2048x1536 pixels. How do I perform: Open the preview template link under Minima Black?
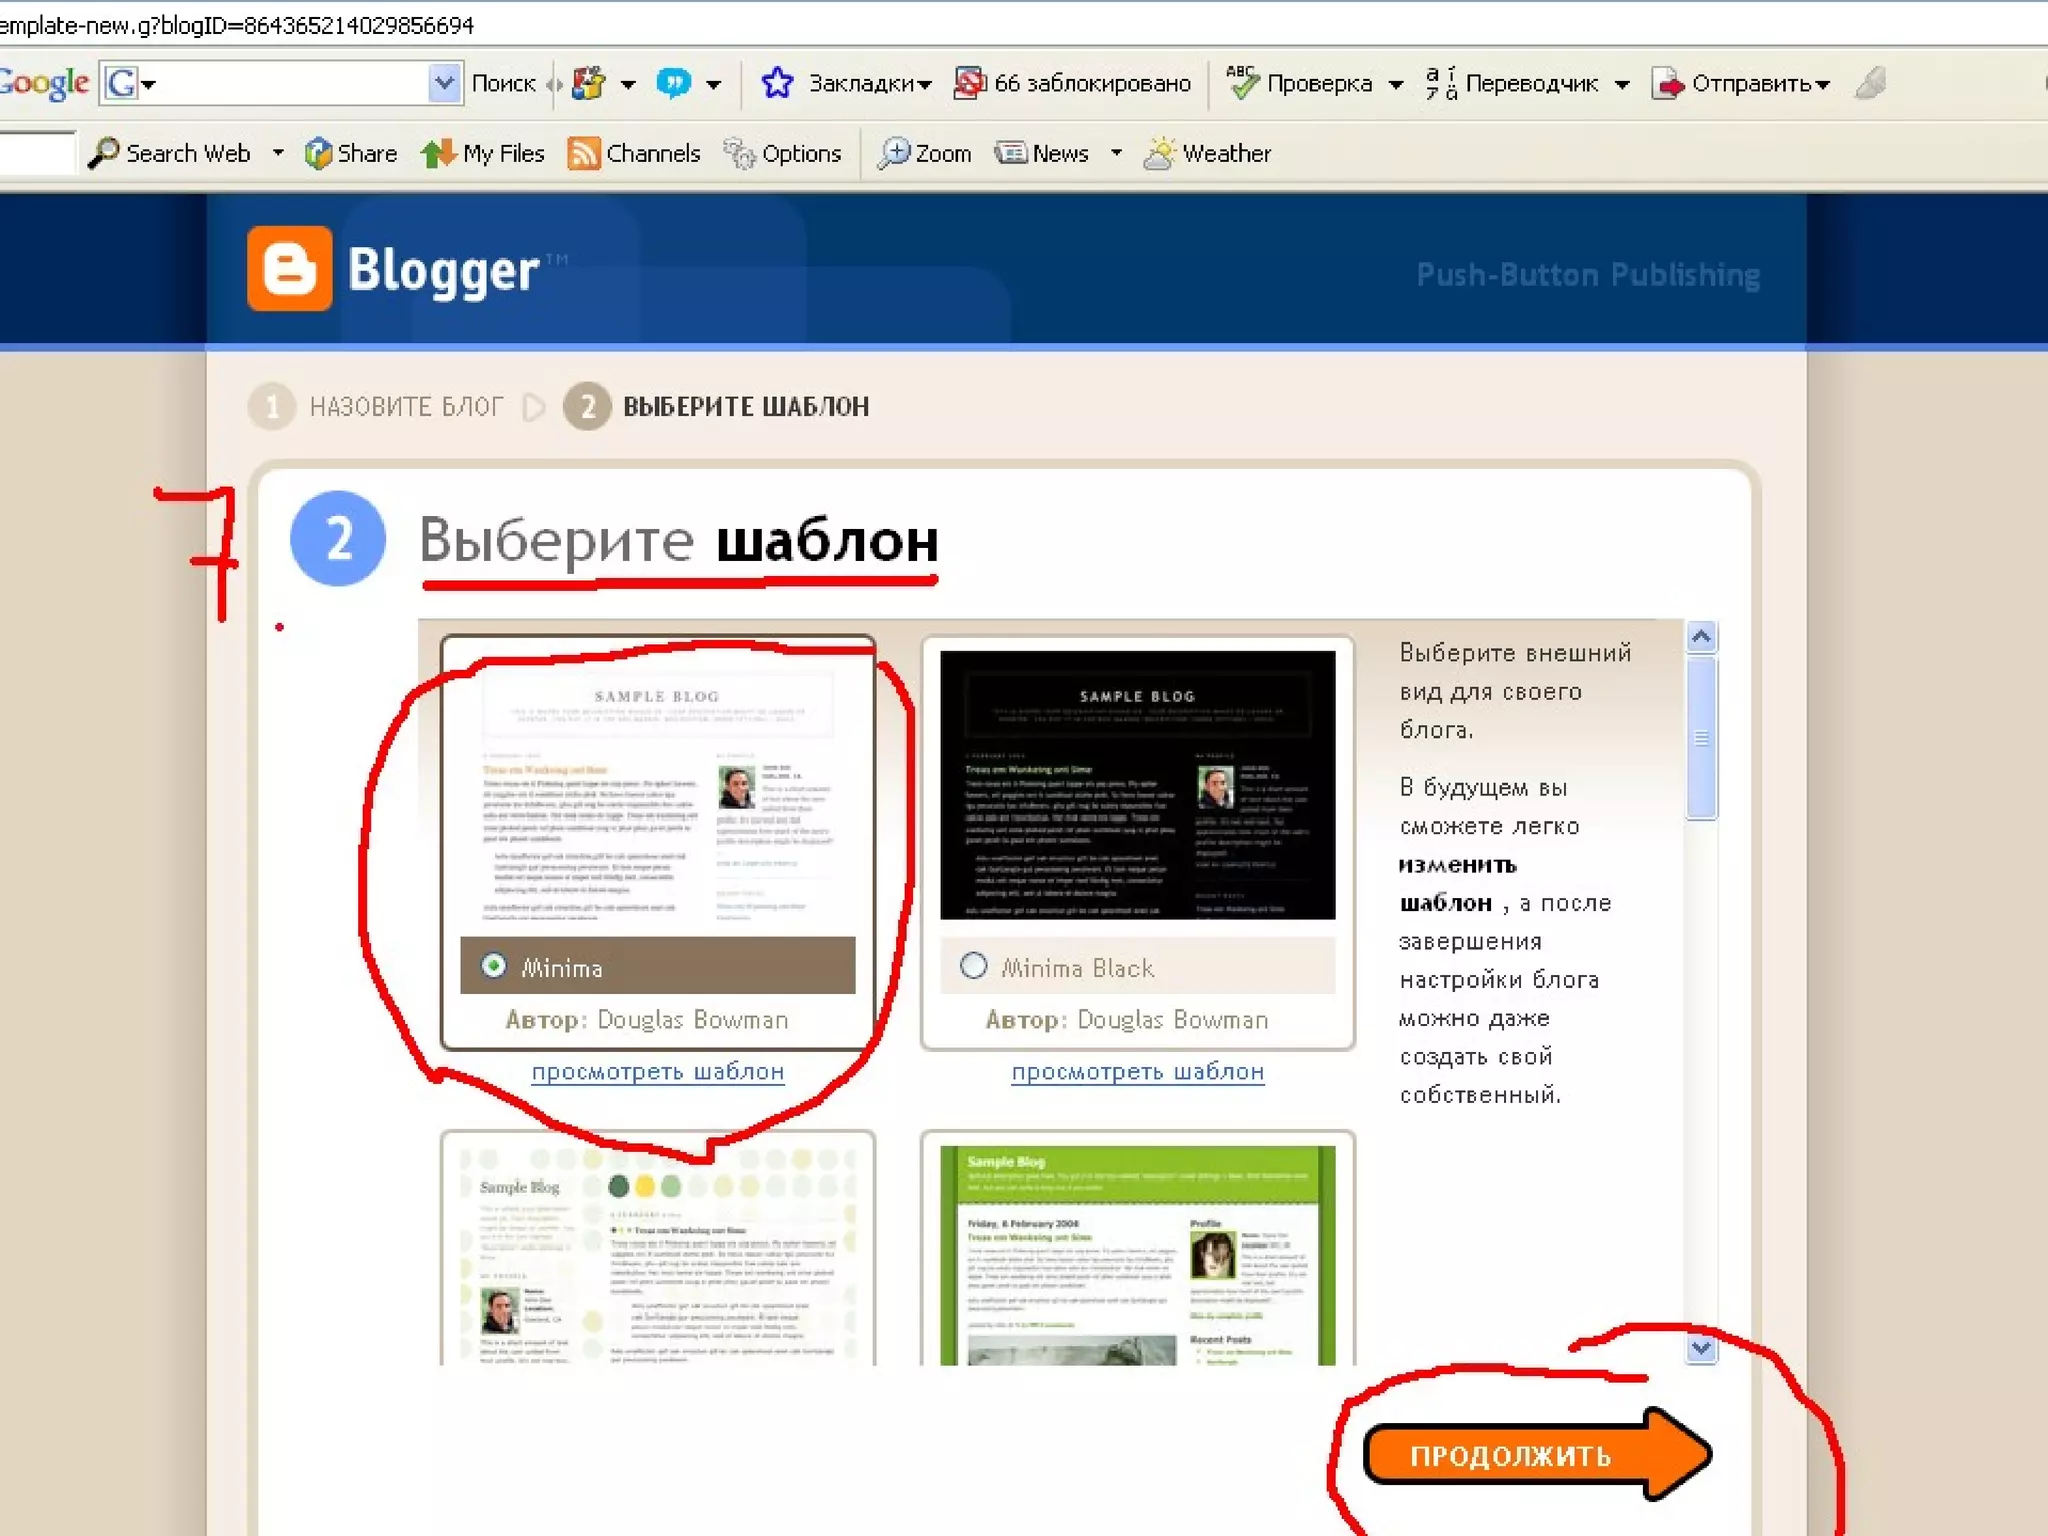click(x=1137, y=1072)
